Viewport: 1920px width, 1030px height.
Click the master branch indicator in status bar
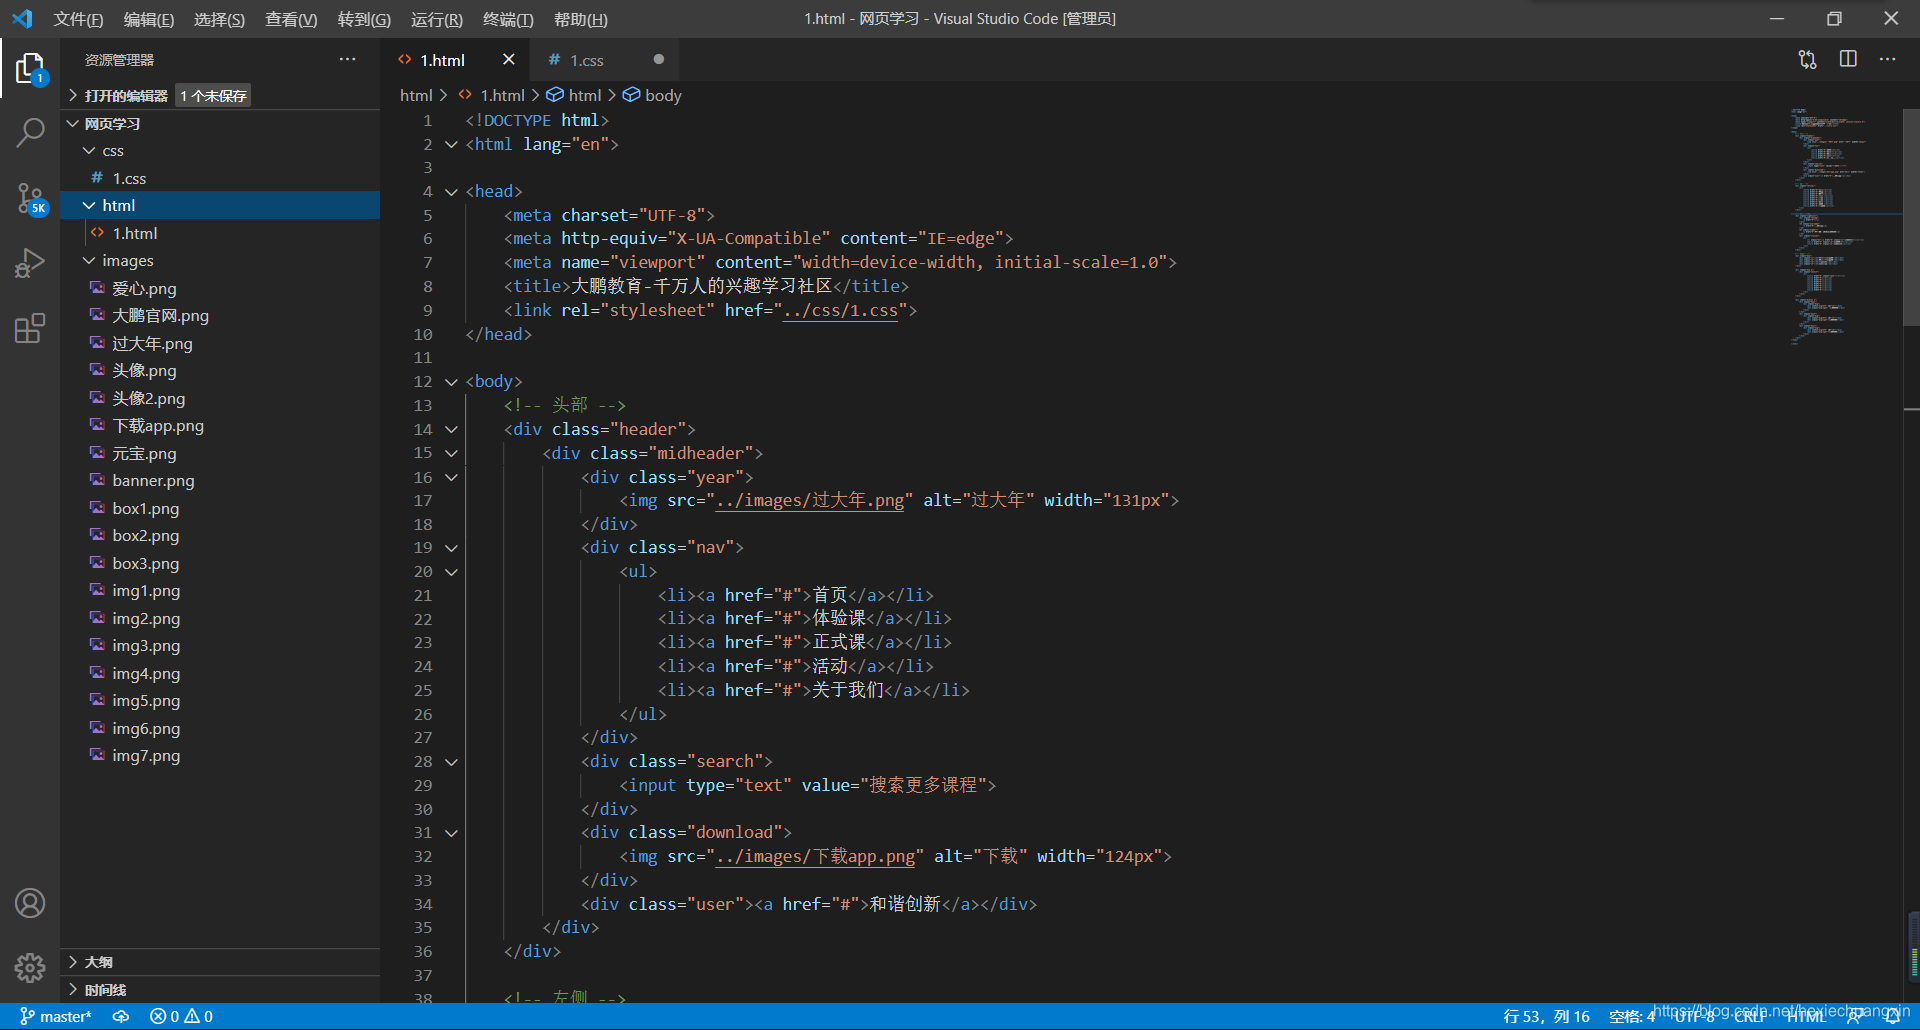pos(56,1016)
